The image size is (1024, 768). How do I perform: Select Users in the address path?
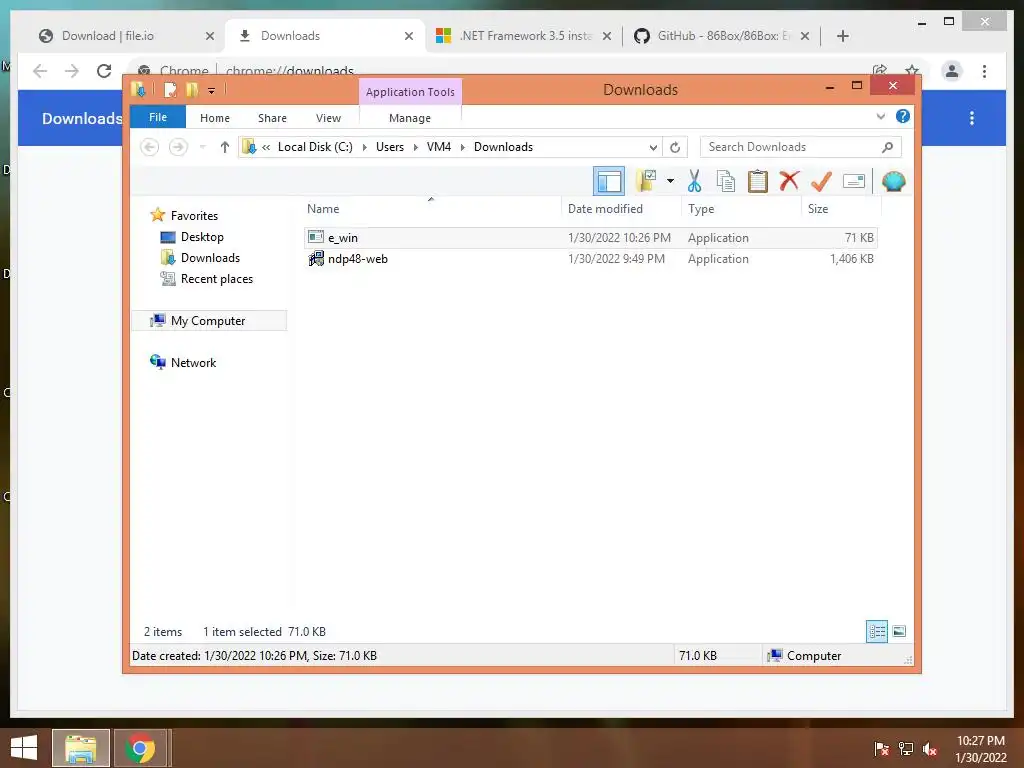pyautogui.click(x=390, y=147)
